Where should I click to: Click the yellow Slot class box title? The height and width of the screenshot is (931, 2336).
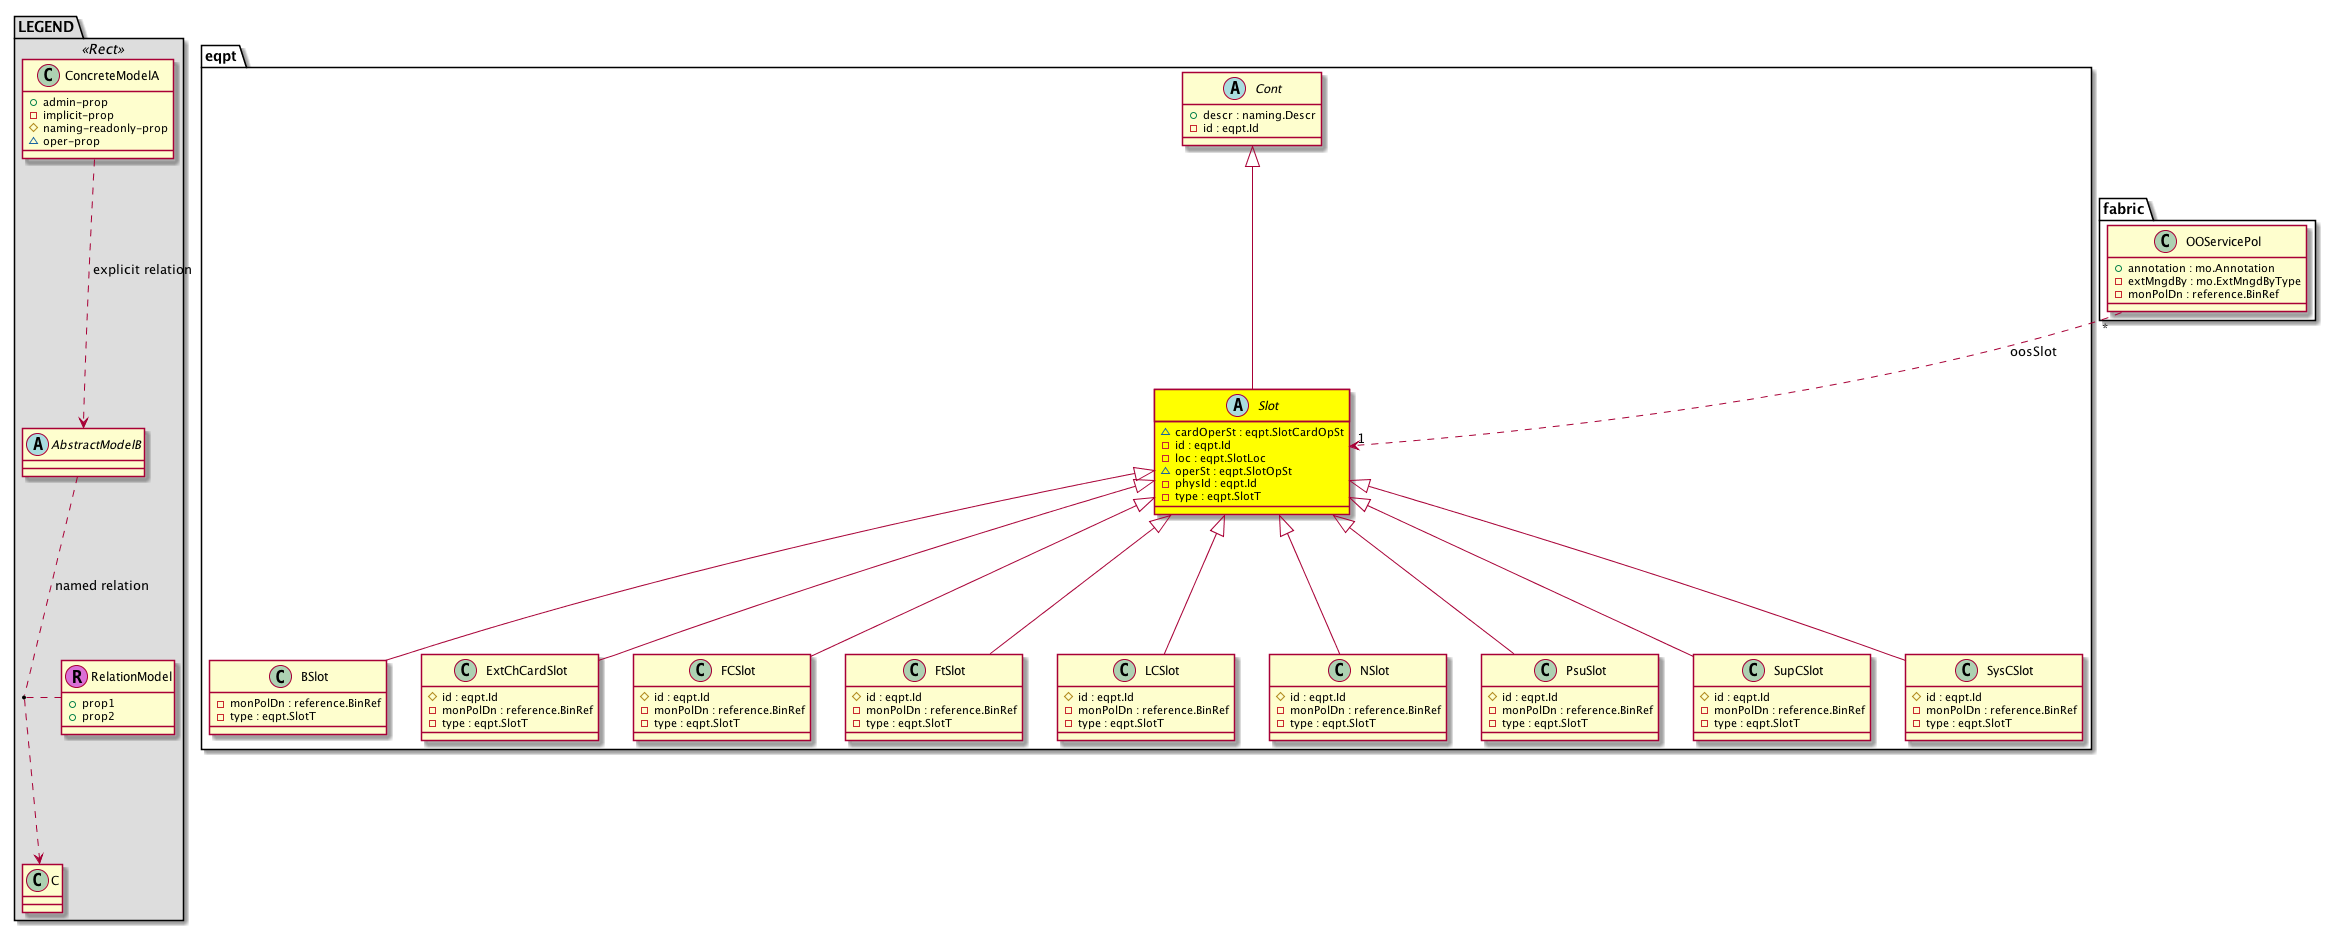tap(1268, 406)
